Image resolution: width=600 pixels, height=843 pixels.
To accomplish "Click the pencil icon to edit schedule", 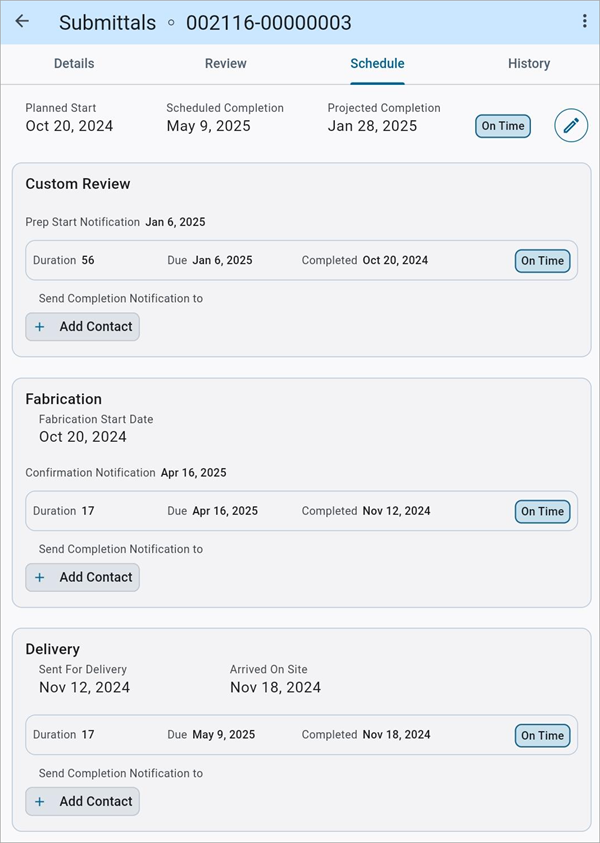I will (570, 125).
